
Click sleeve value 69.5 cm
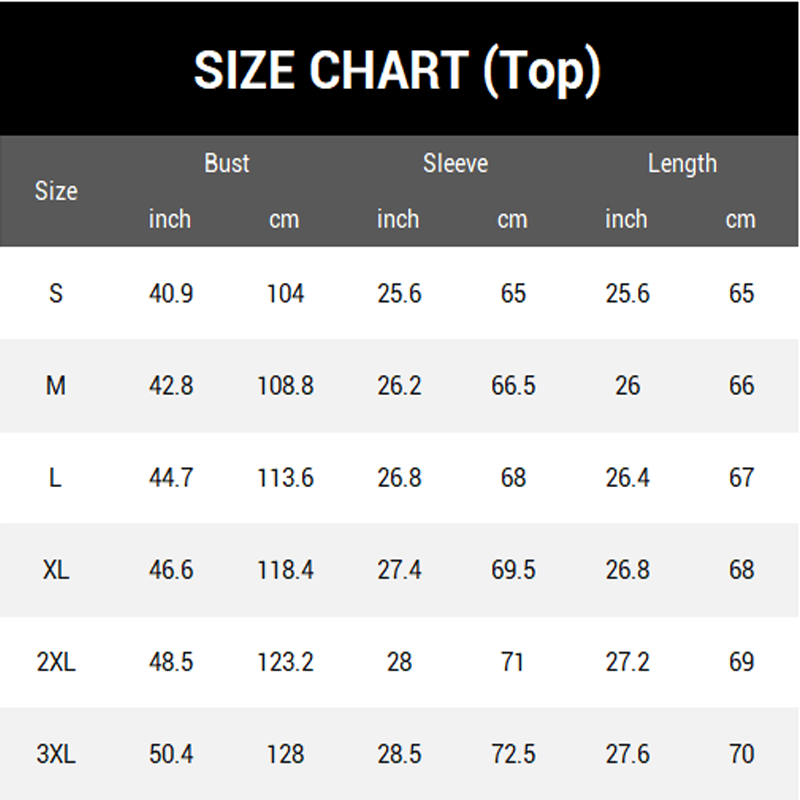tap(513, 569)
